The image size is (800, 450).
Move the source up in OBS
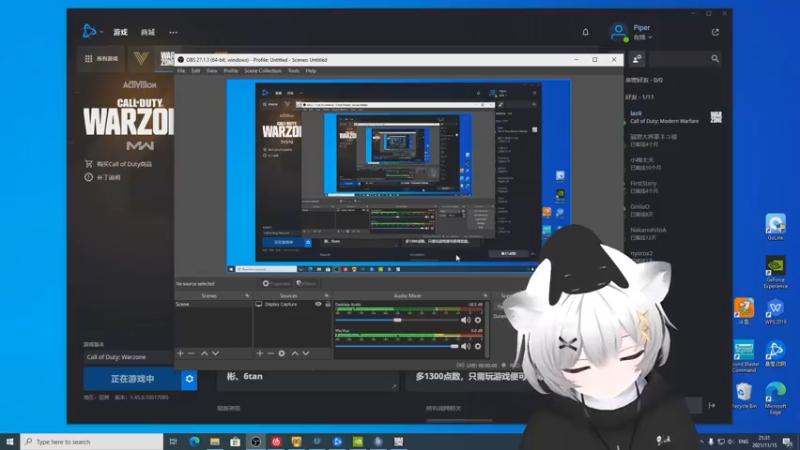[294, 353]
